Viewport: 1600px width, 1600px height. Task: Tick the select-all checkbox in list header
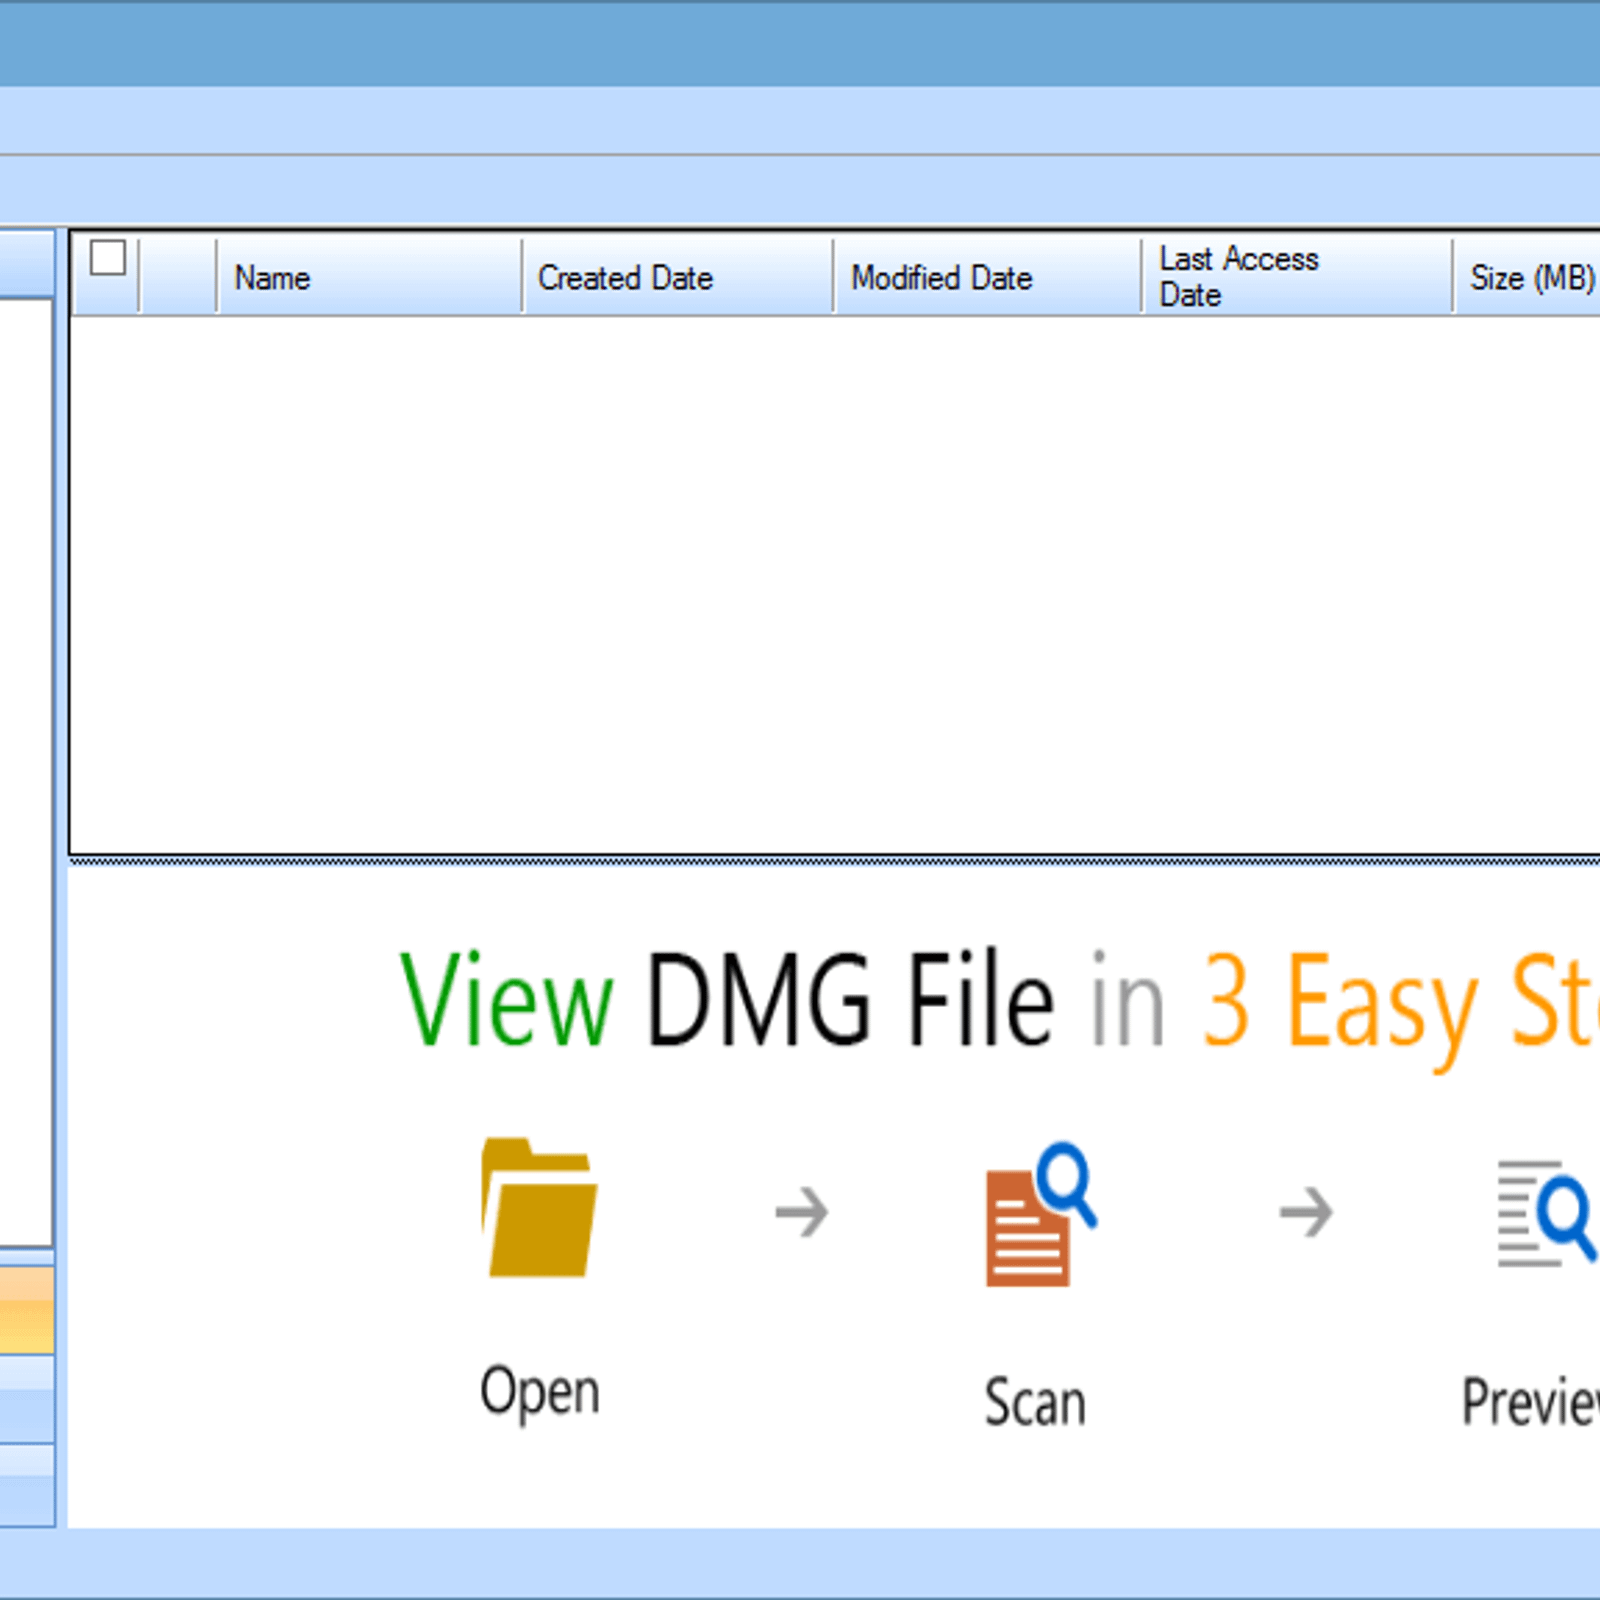pos(107,258)
